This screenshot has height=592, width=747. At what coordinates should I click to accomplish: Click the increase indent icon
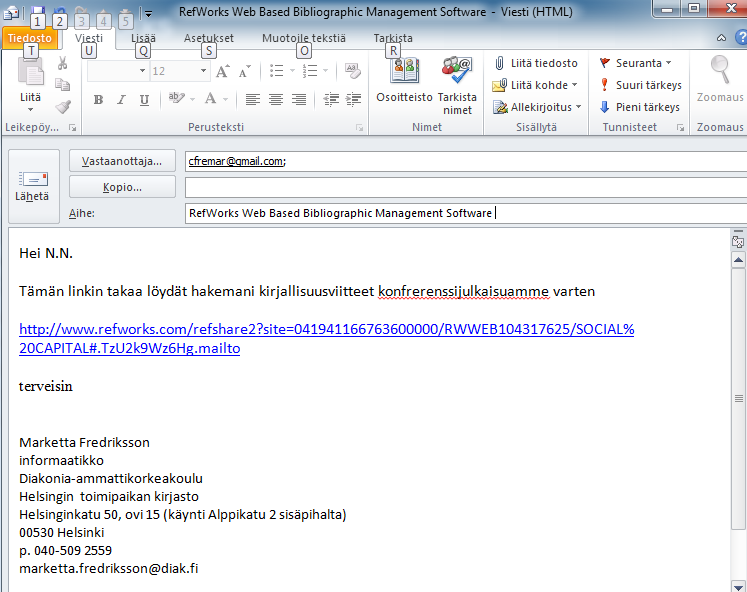353,99
